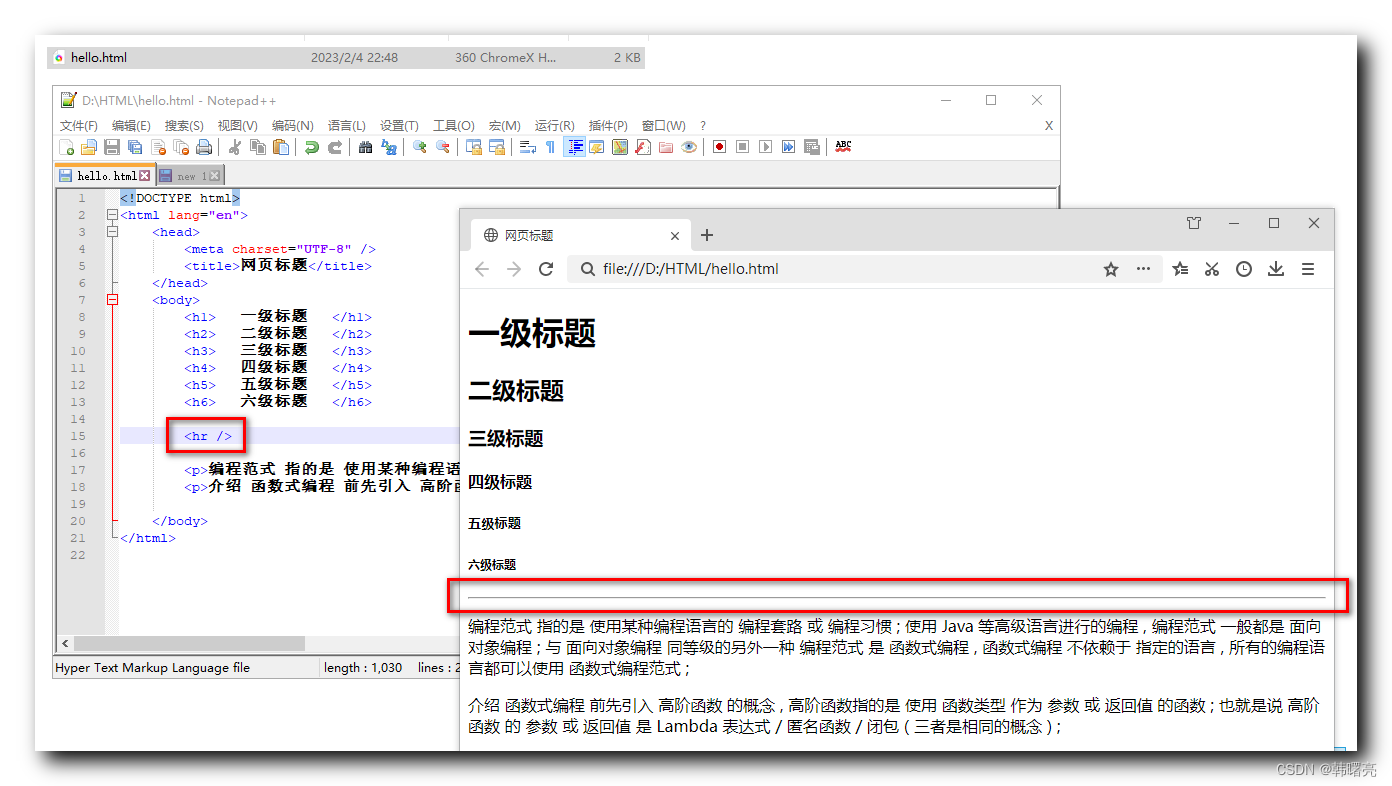Click the Cut scissors icon in Notepad++ toolbar
This screenshot has width=1392, height=786.
pos(235,147)
